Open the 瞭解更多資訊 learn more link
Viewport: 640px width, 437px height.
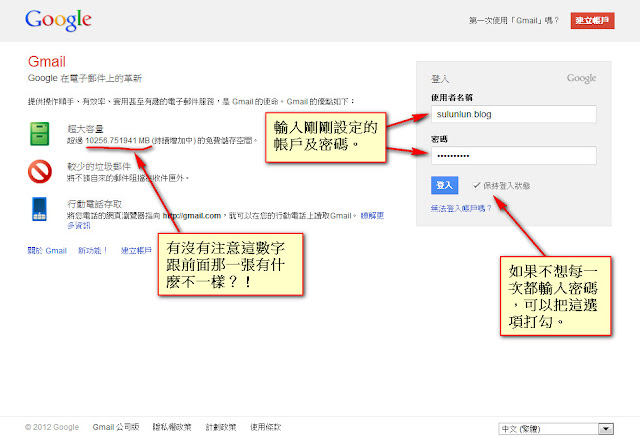click(x=372, y=215)
